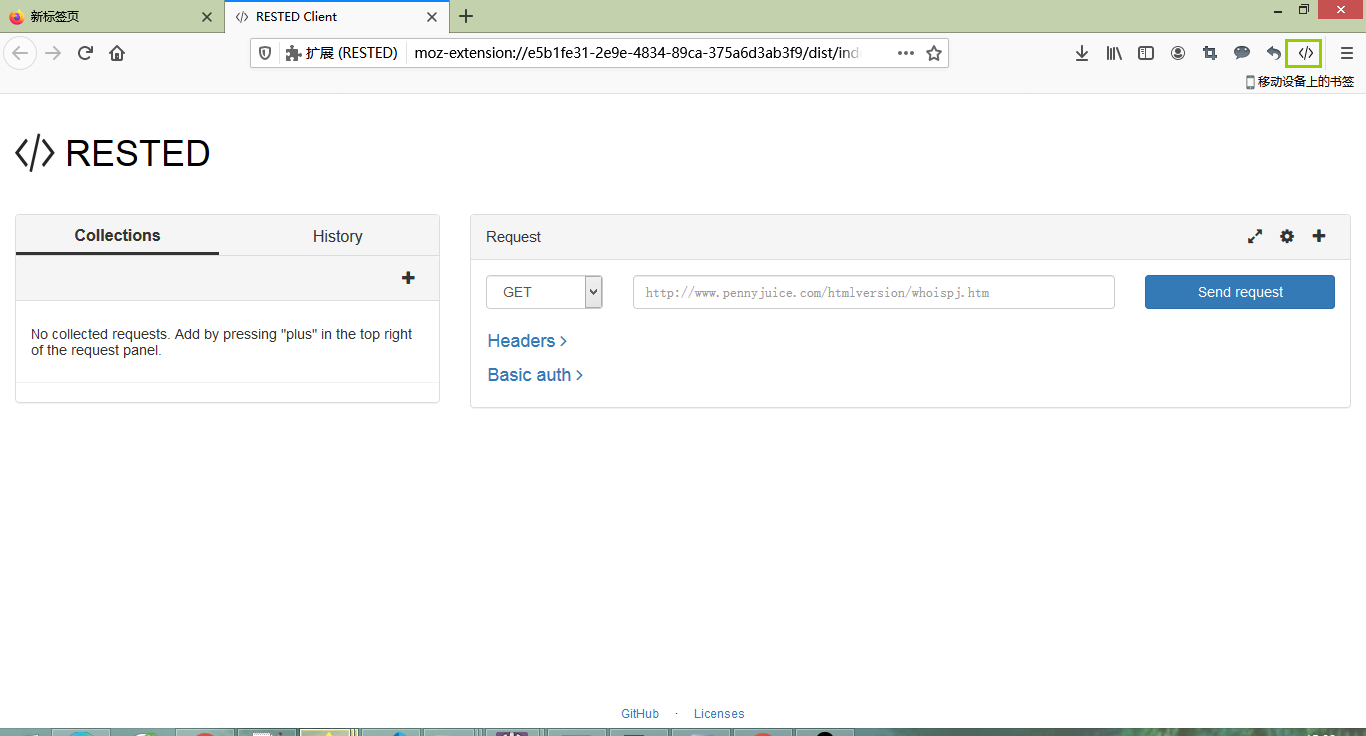Click the RESTED page heading
The width and height of the screenshot is (1366, 736).
[x=138, y=153]
